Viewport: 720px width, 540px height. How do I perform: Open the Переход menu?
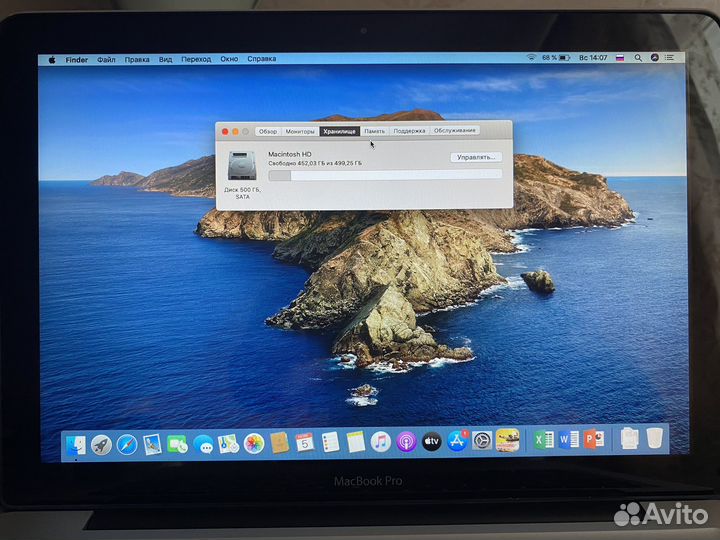[196, 59]
